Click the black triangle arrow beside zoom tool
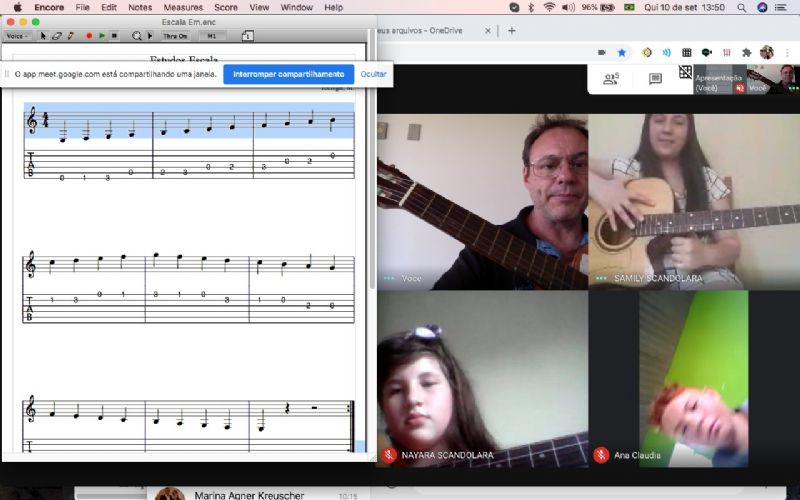 149,36
